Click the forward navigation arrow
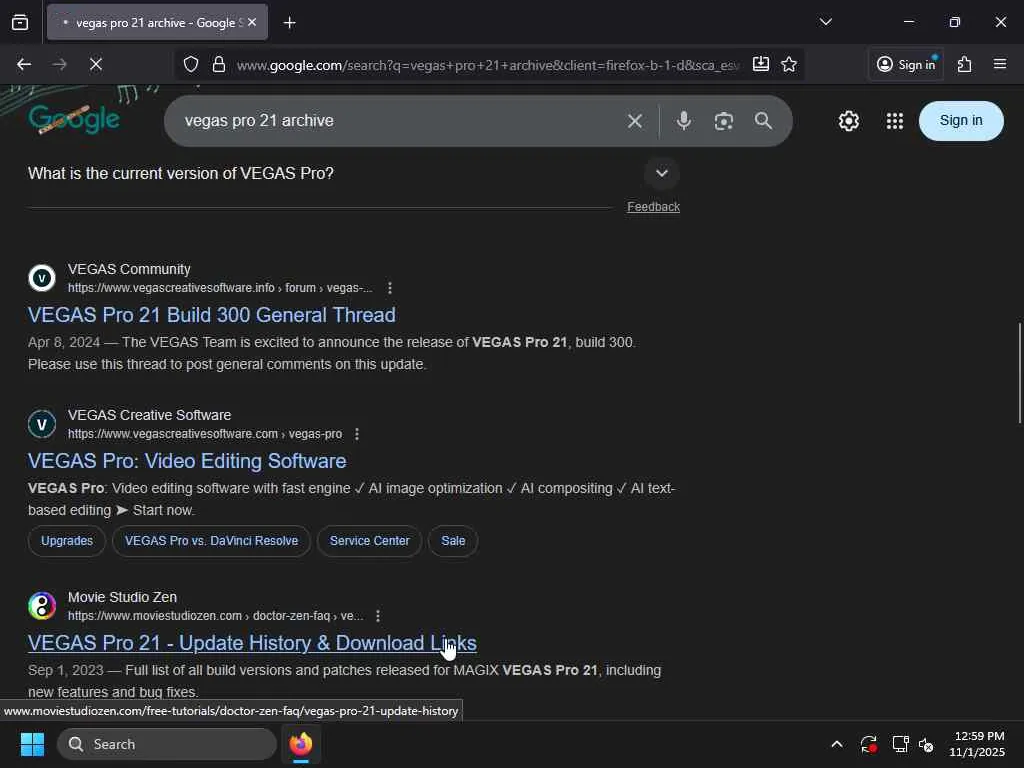The height and width of the screenshot is (768, 1024). [59, 64]
